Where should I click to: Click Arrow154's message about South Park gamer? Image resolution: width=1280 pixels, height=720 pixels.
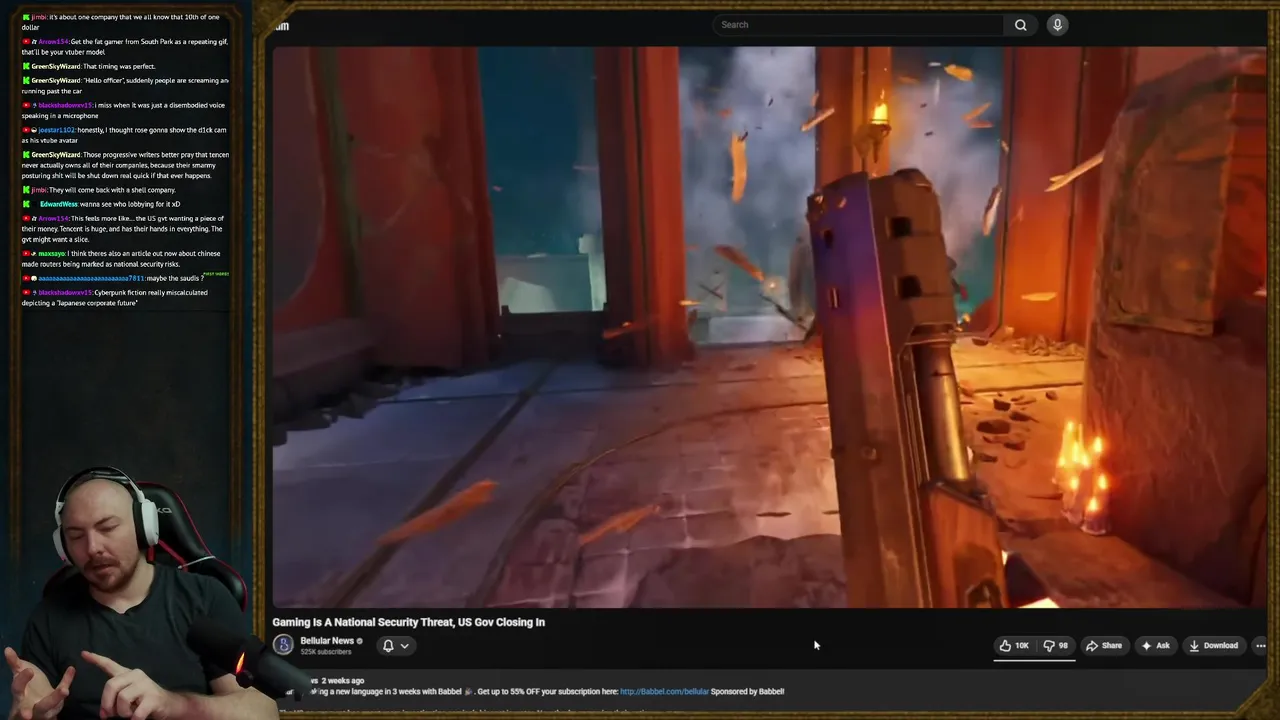coord(125,47)
